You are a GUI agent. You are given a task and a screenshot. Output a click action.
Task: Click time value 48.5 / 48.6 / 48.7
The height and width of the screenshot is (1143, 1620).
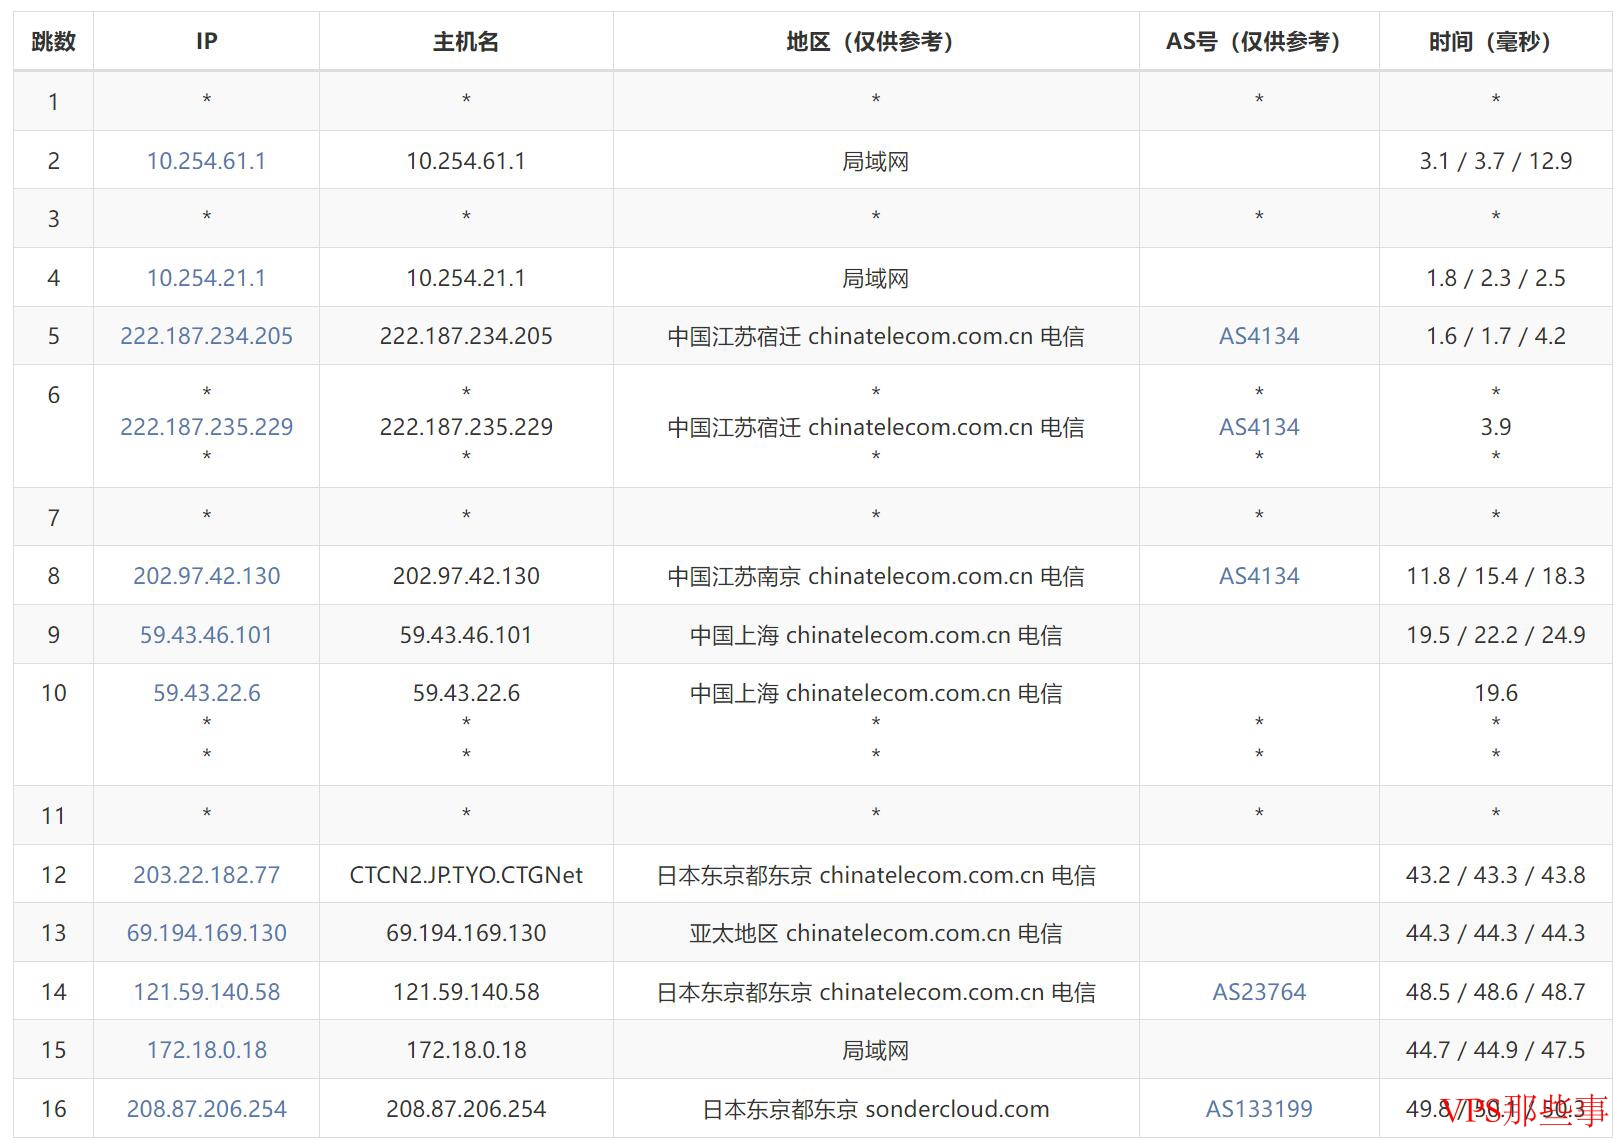tap(1496, 992)
